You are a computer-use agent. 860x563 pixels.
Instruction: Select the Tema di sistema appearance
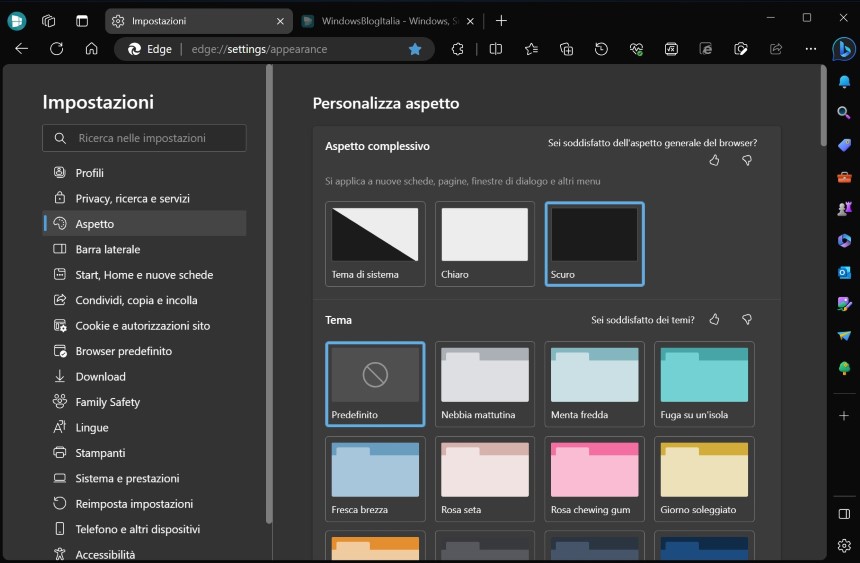pyautogui.click(x=375, y=244)
